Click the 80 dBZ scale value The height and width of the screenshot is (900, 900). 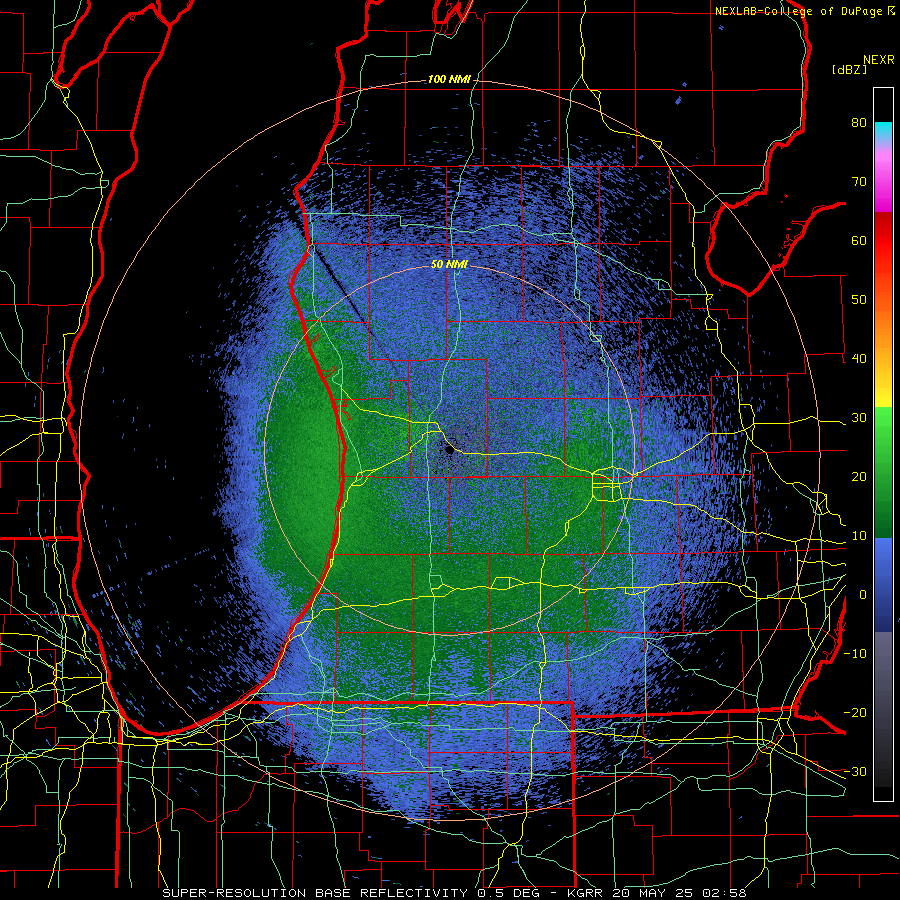(859, 122)
